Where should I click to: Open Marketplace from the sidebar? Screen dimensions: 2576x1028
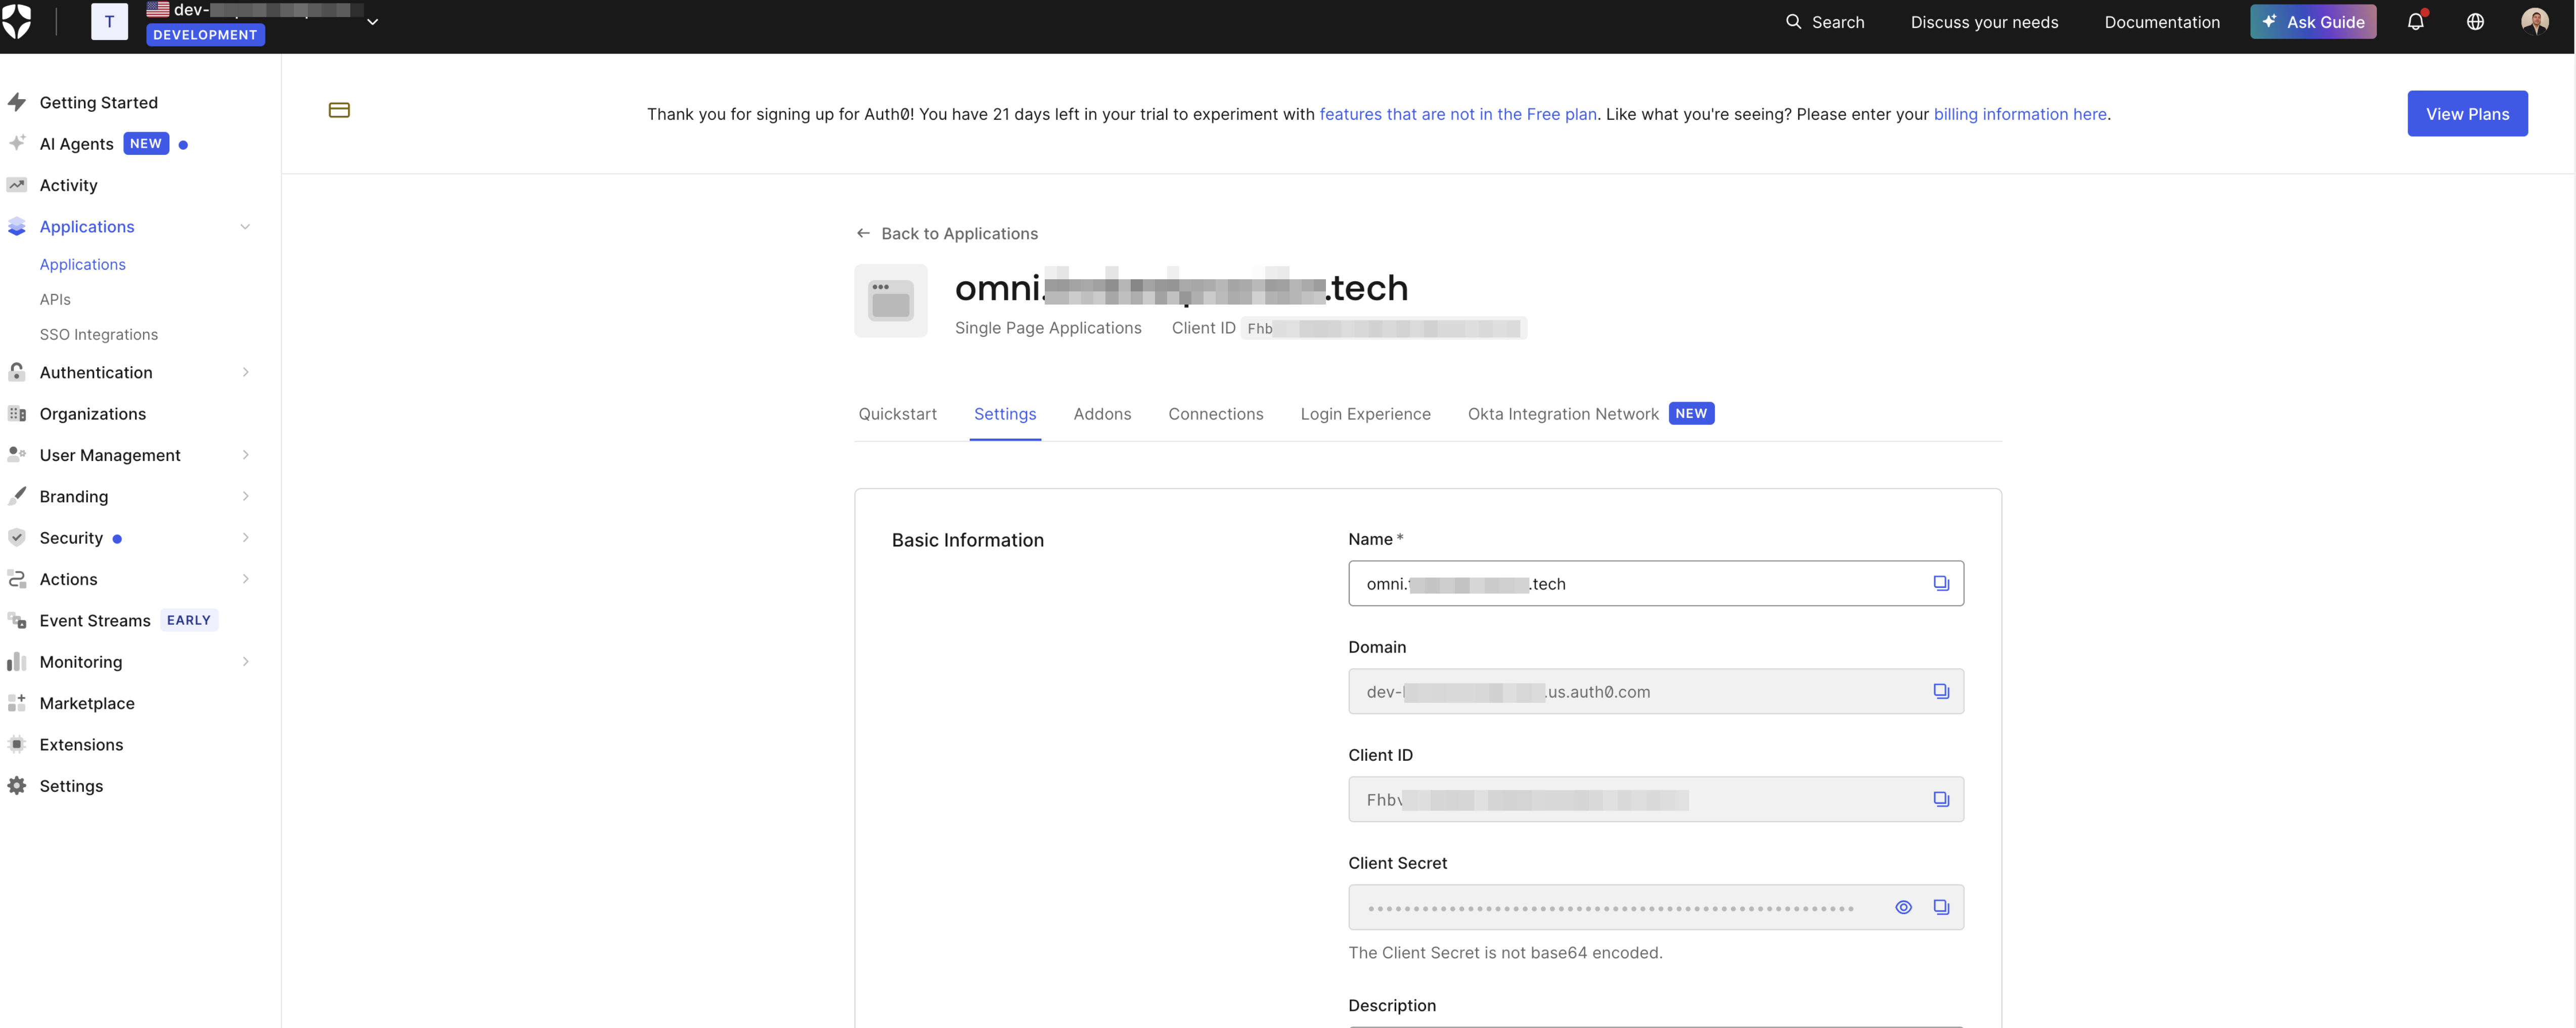(x=87, y=703)
